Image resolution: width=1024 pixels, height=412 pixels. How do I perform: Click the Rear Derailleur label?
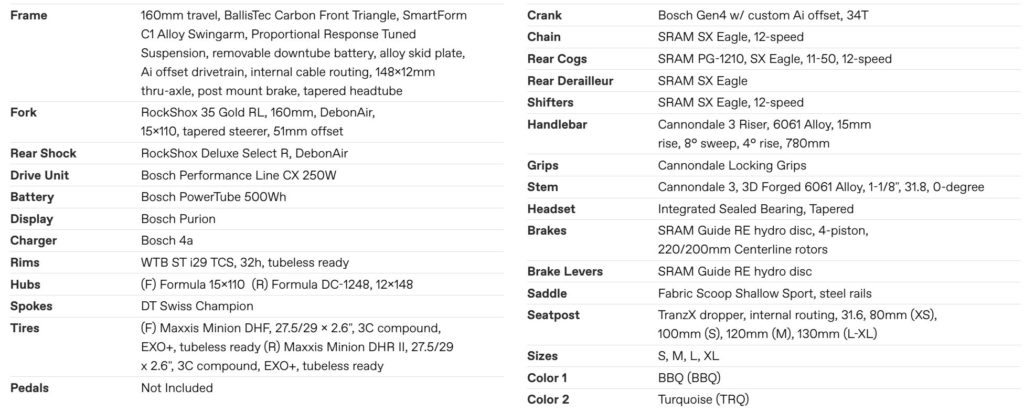pyautogui.click(x=570, y=82)
